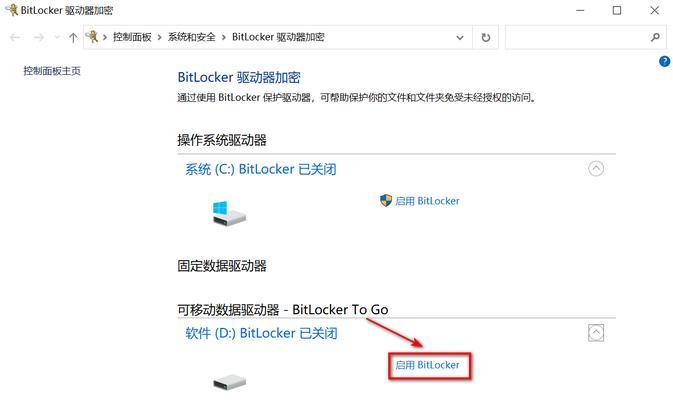Click the system C: drive icon

click(x=229, y=213)
